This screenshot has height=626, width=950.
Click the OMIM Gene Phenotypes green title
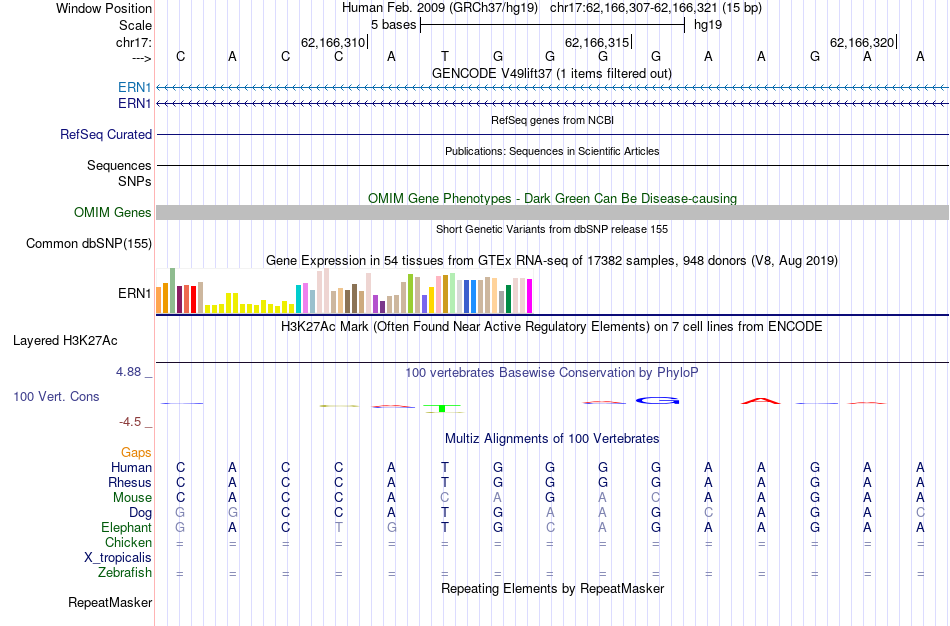[553, 198]
